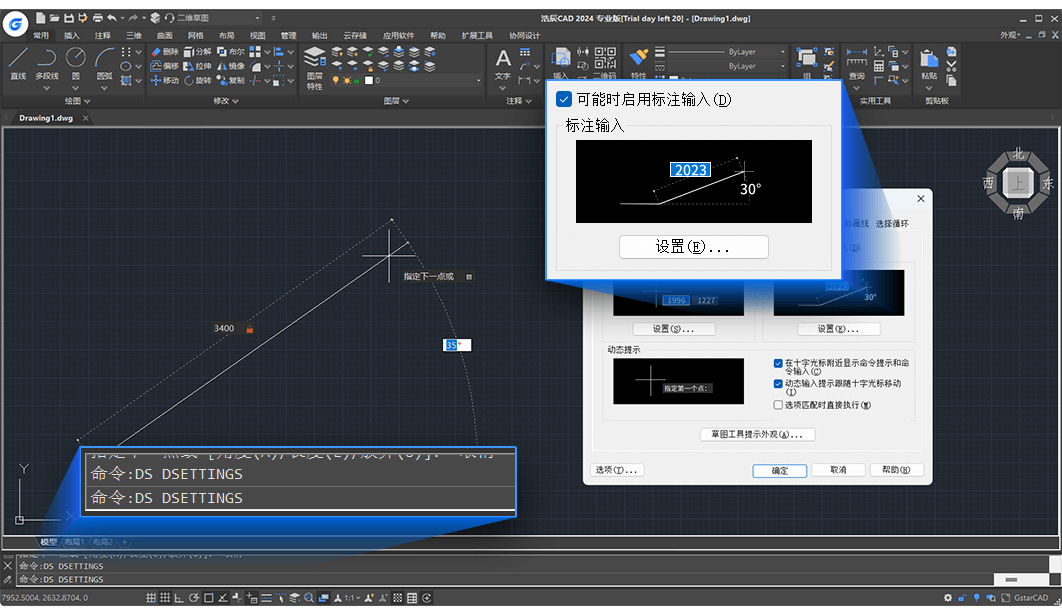Toggle Ortho mode in the status bar
Viewport: 1062px width, 615px height.
click(x=179, y=597)
